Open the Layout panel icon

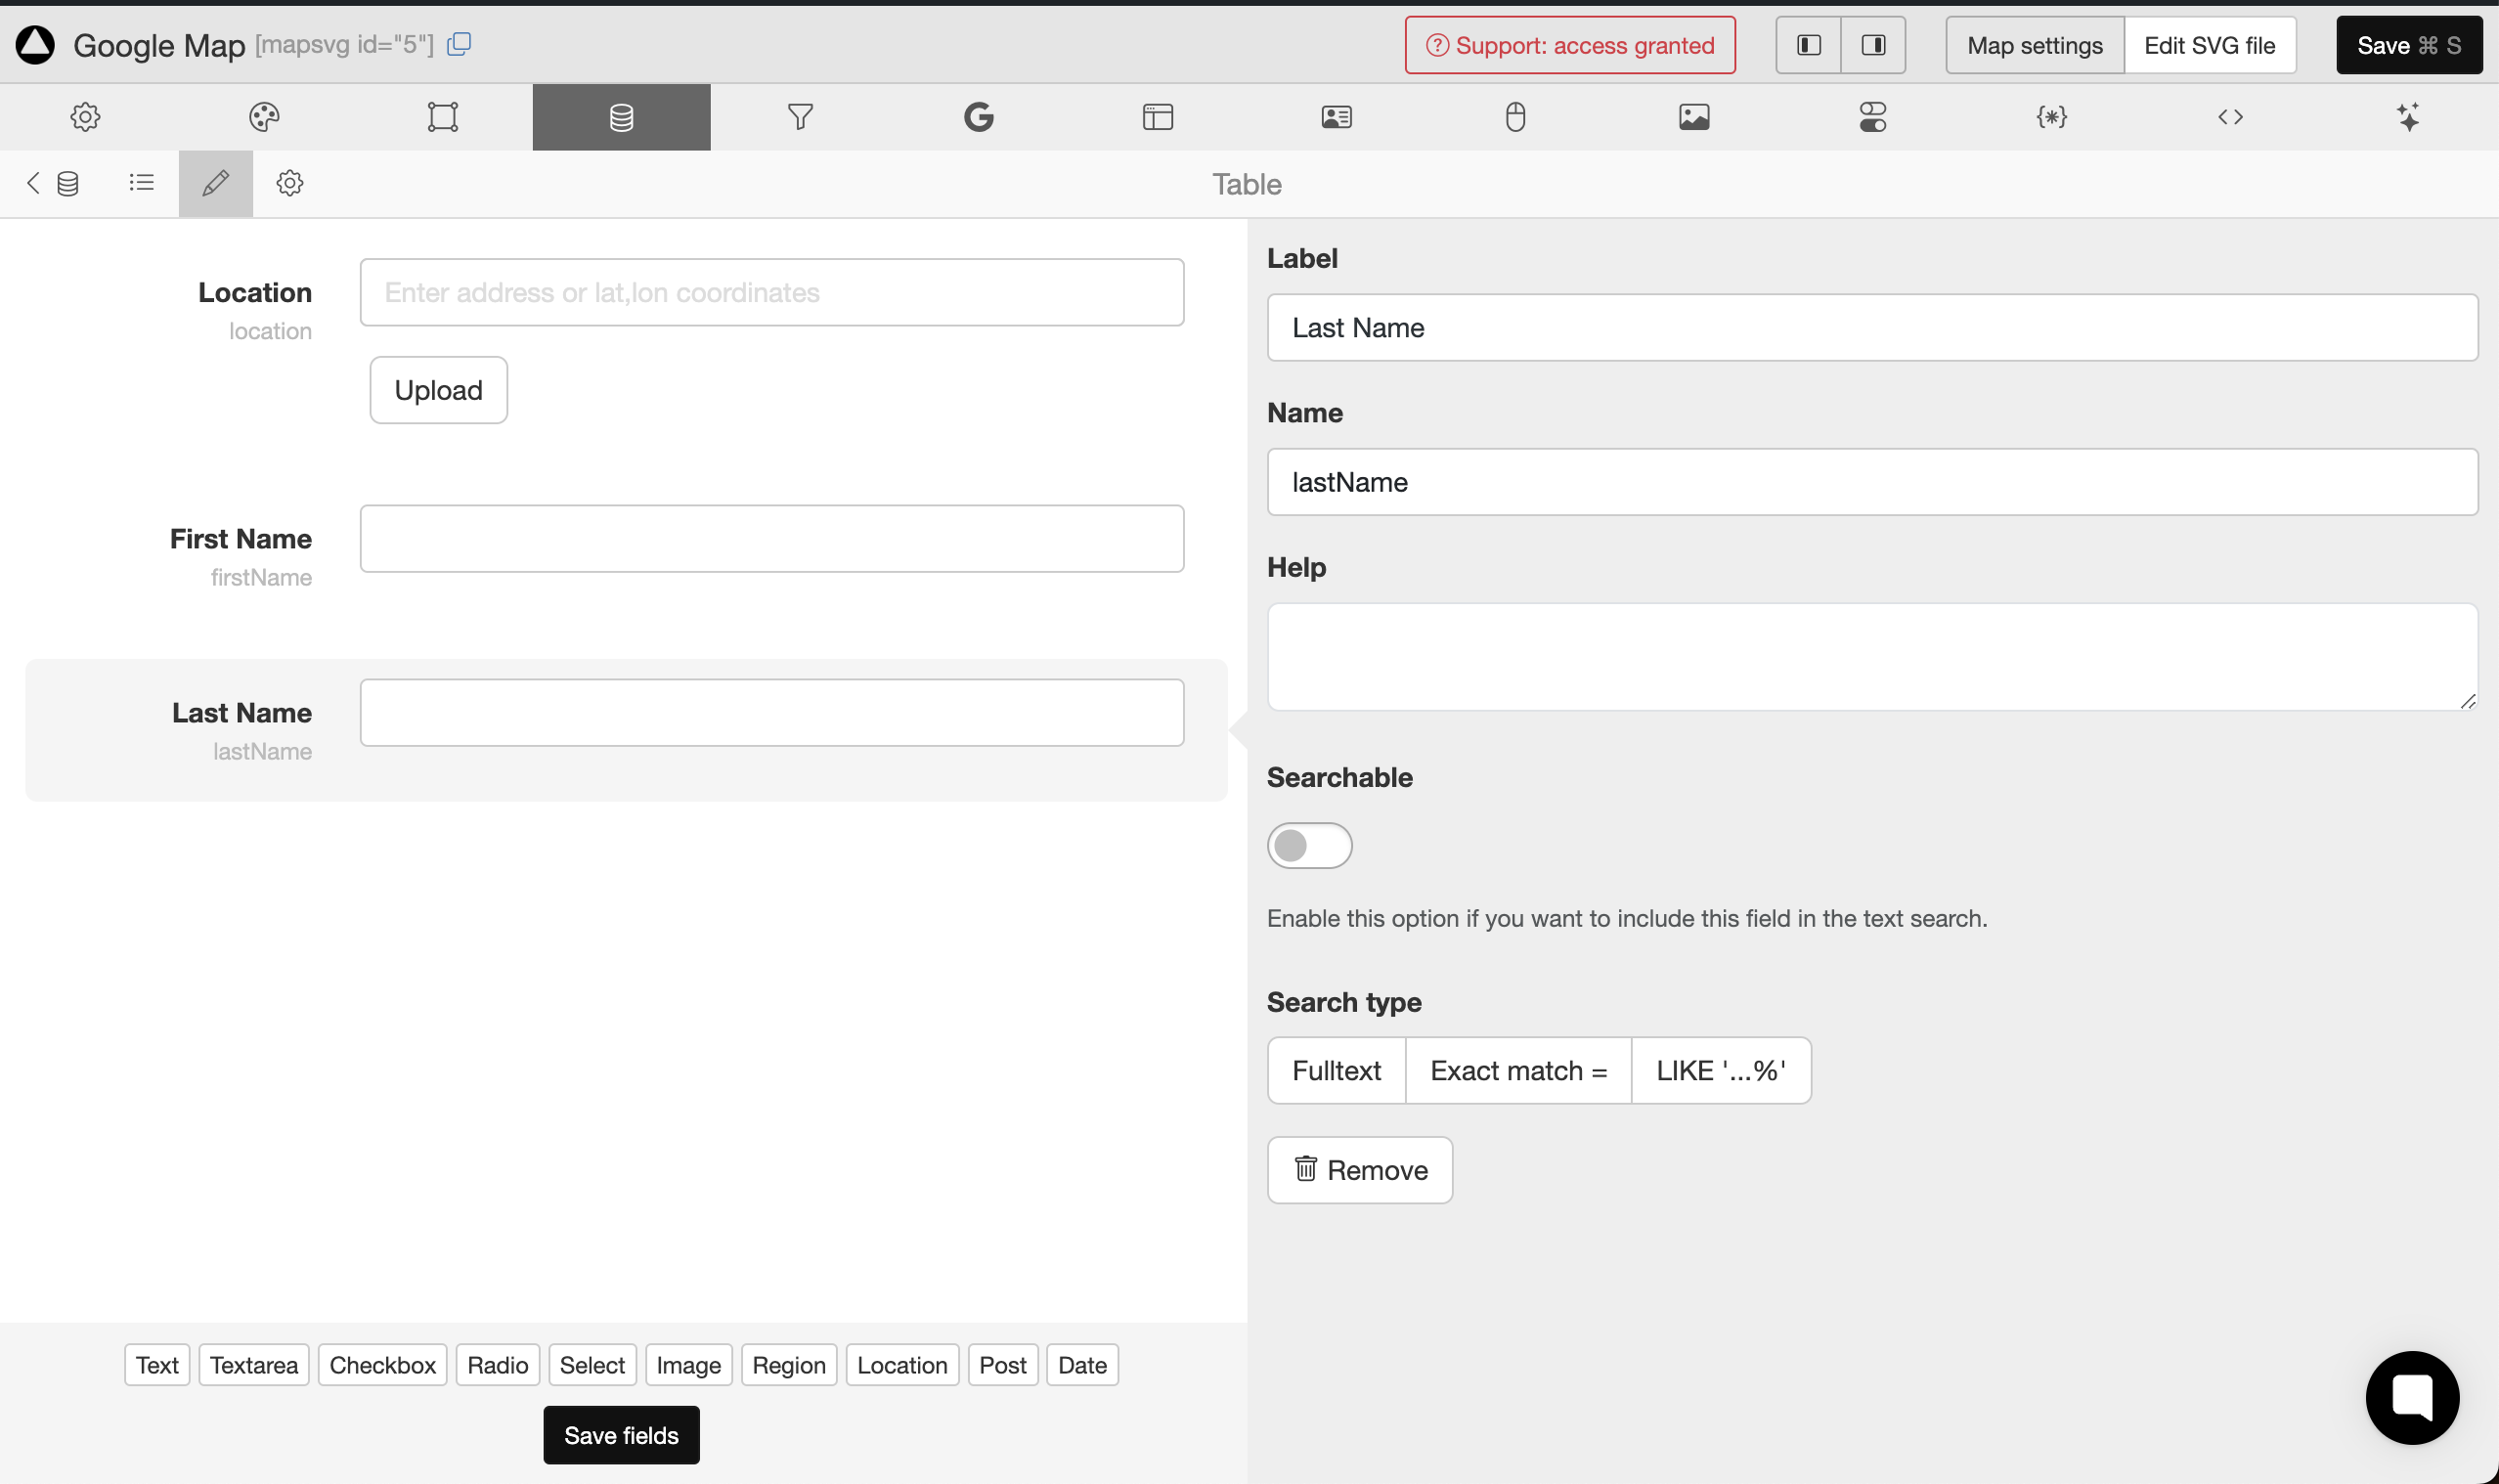coord(1155,116)
